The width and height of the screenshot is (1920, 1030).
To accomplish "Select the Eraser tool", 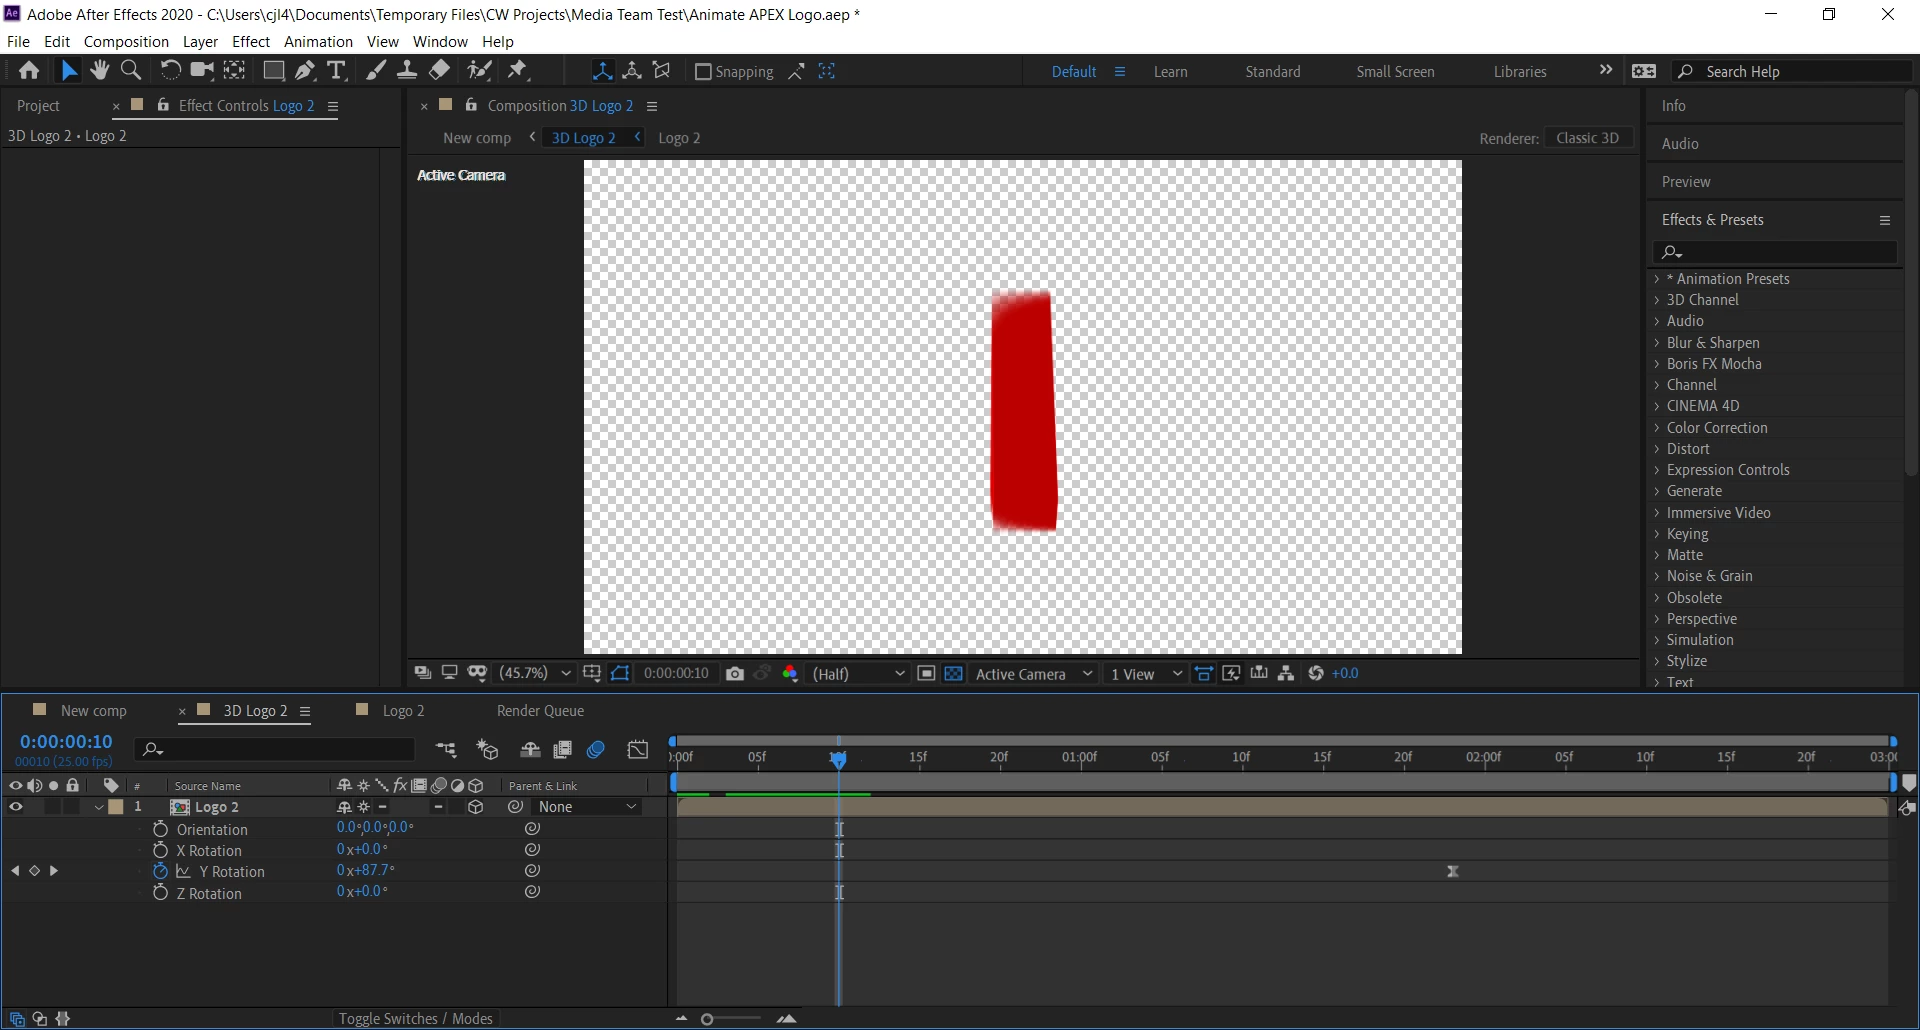I will pyautogui.click(x=439, y=71).
